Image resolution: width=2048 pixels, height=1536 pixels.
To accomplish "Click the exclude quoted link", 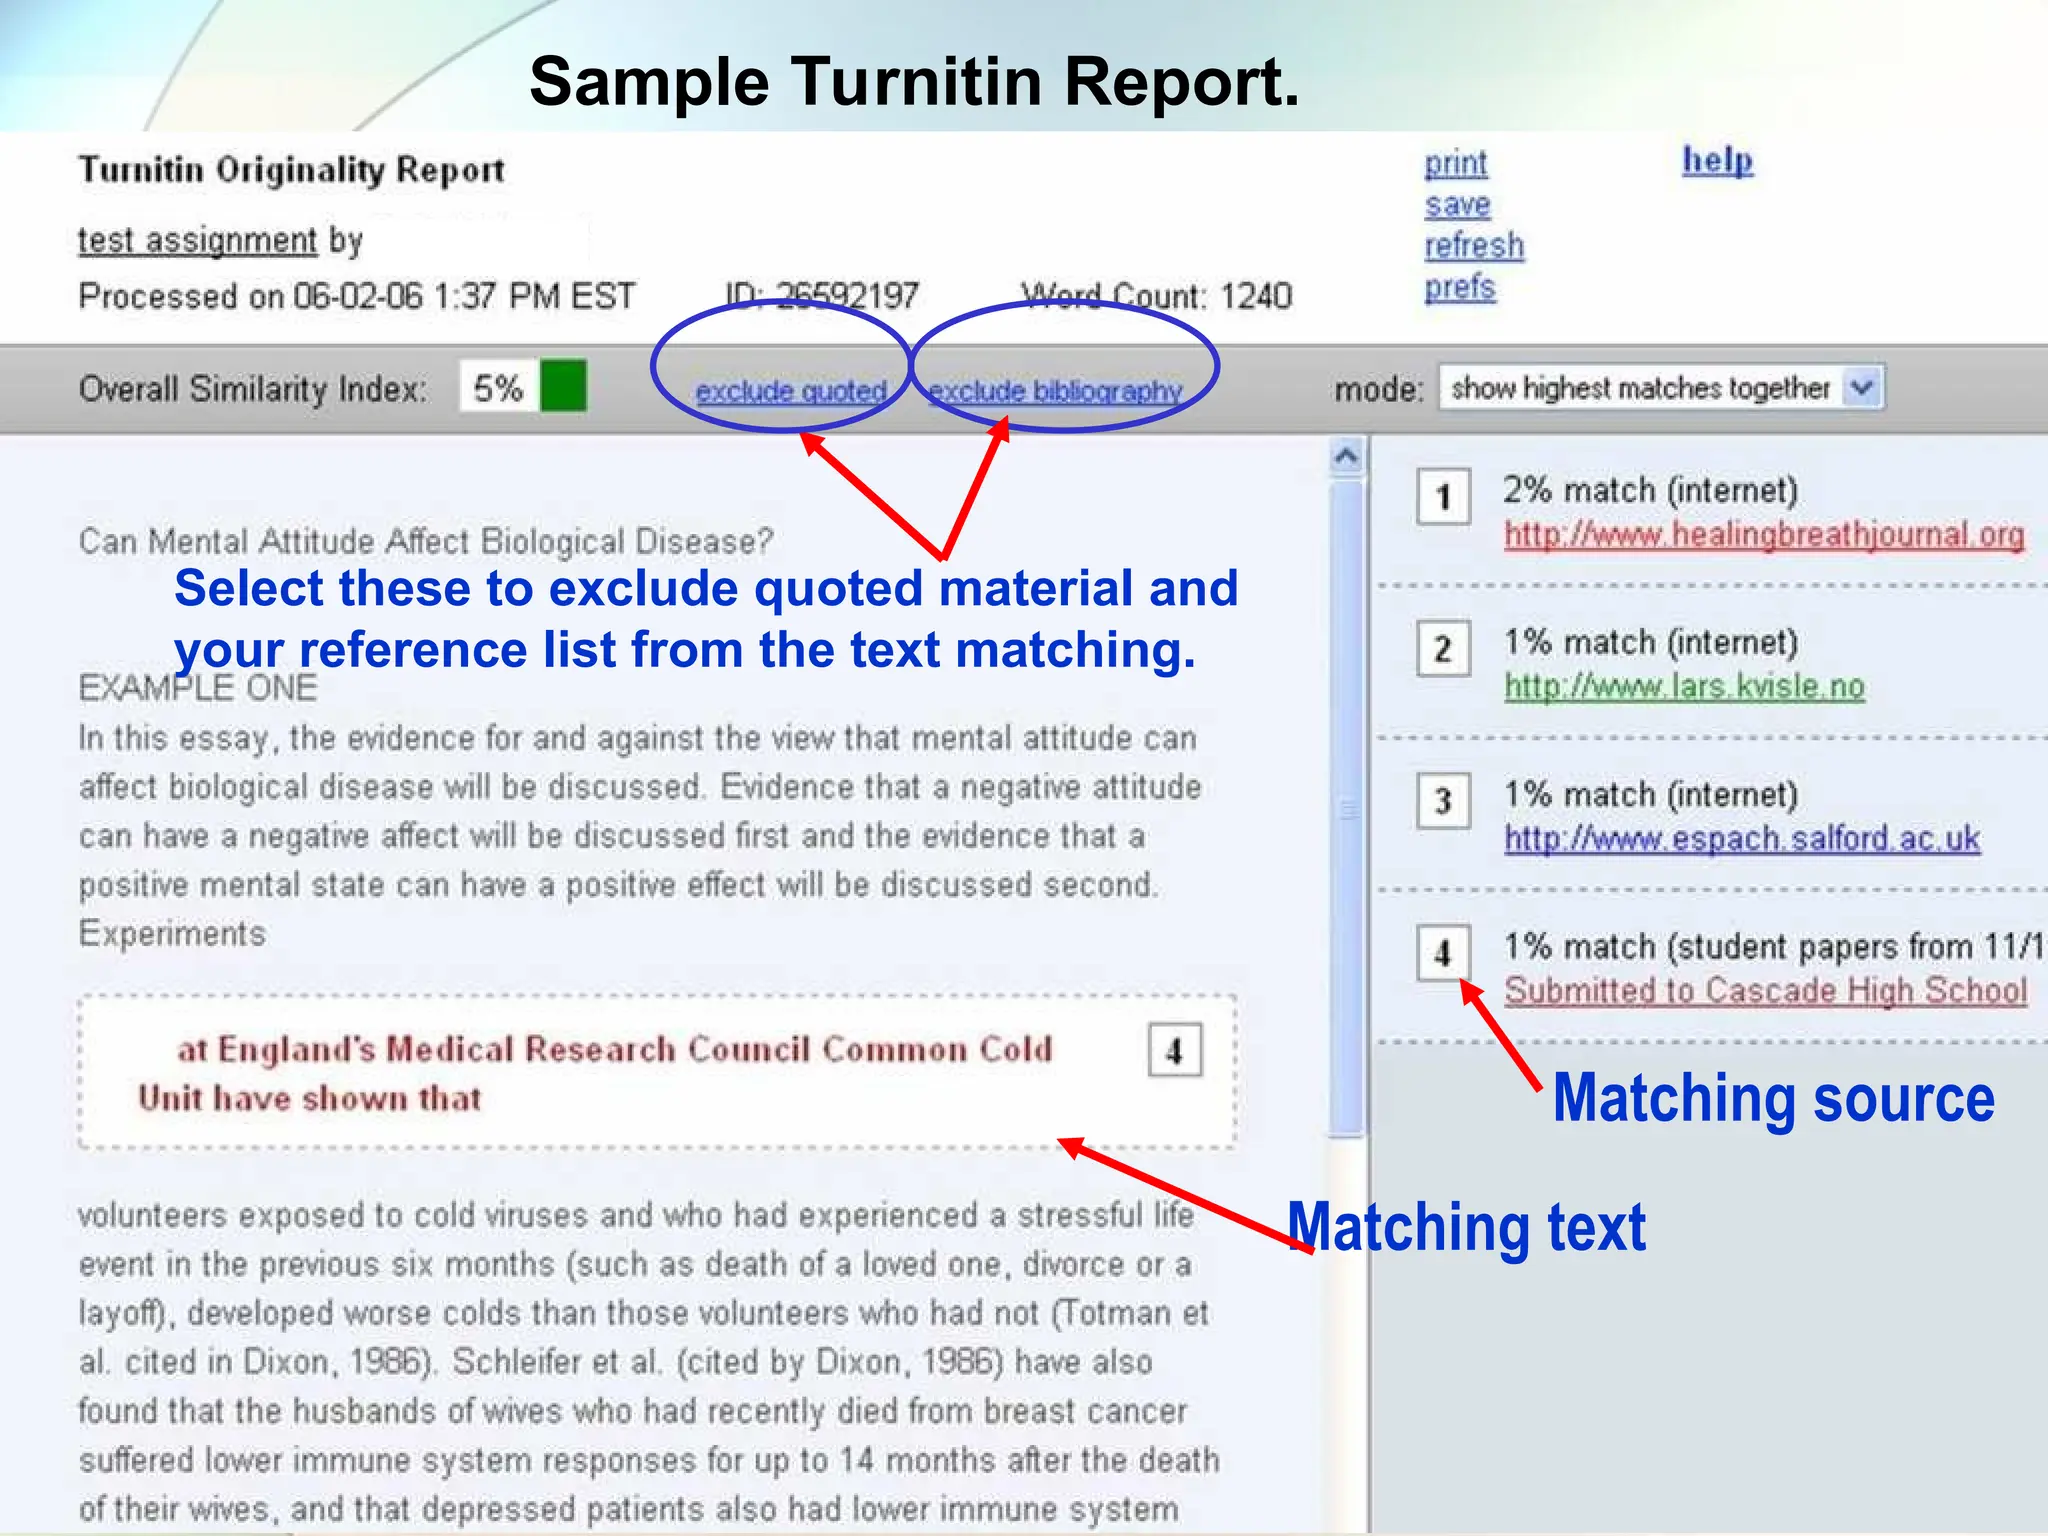I will coord(791,391).
